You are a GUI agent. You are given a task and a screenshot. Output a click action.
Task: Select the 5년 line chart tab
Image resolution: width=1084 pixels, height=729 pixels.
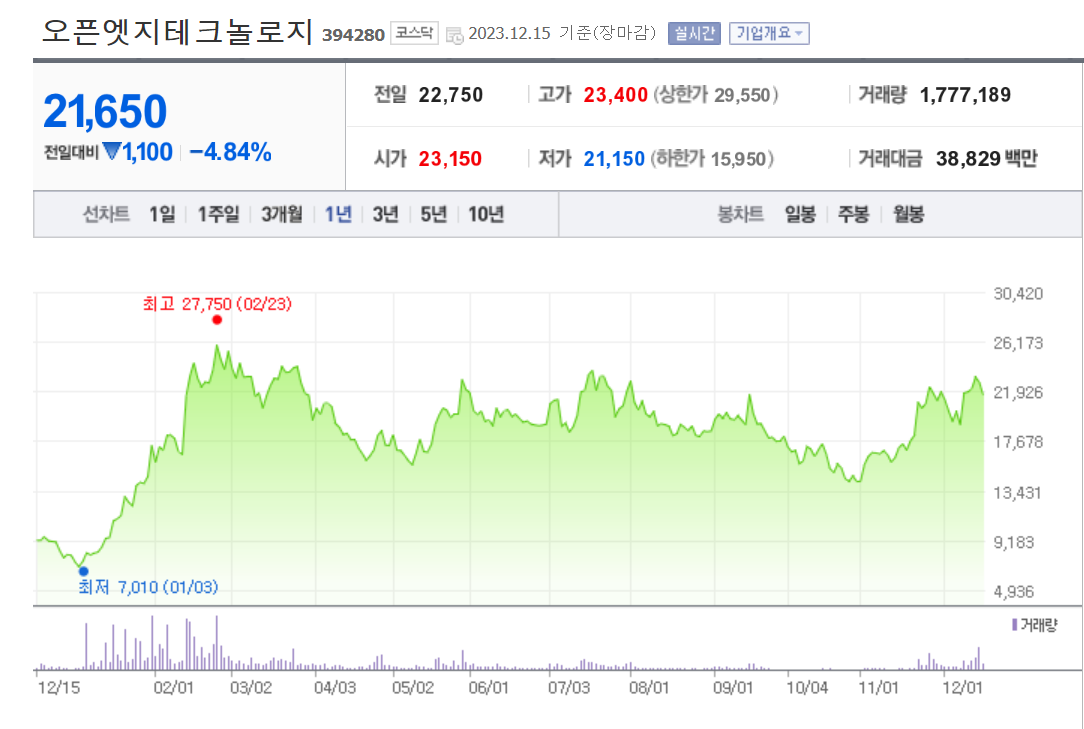433,214
